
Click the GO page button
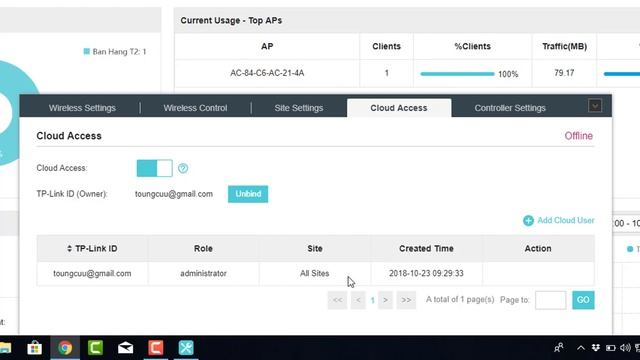point(583,300)
